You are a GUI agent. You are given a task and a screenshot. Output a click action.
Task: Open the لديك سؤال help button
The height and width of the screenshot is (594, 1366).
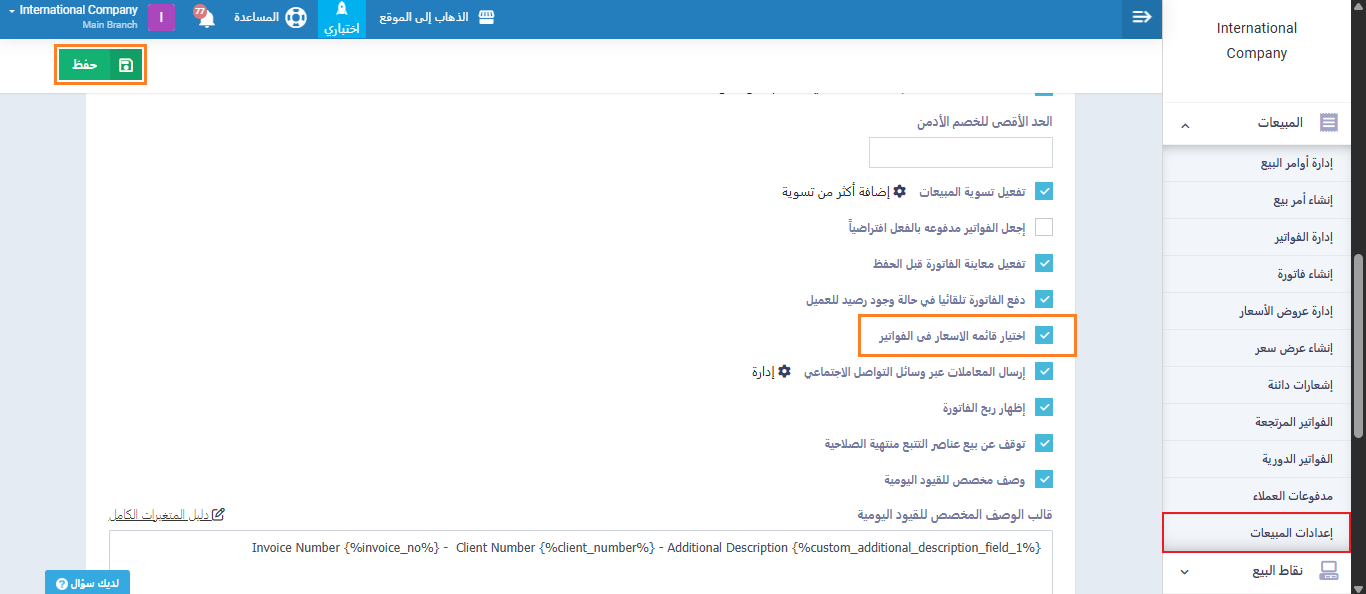click(x=88, y=583)
